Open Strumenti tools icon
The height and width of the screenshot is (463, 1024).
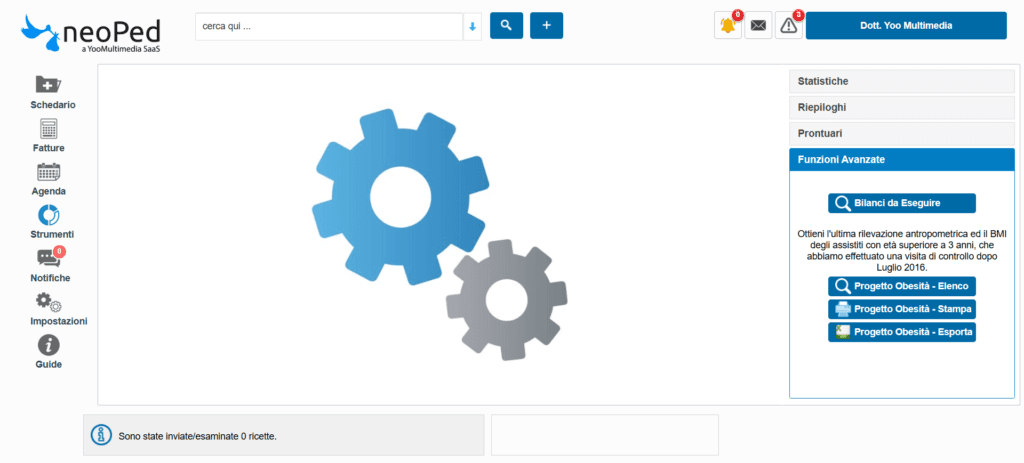tap(48, 215)
